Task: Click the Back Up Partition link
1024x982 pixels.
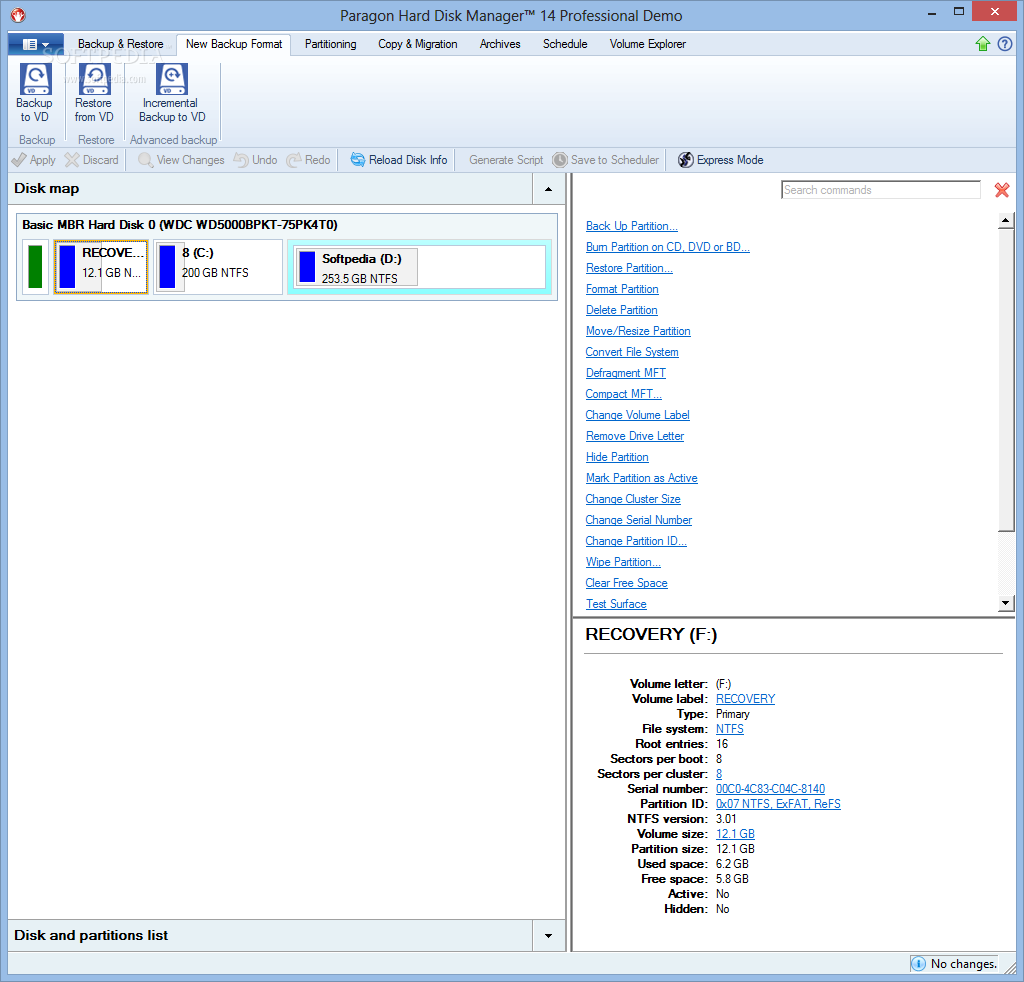Action: point(632,226)
